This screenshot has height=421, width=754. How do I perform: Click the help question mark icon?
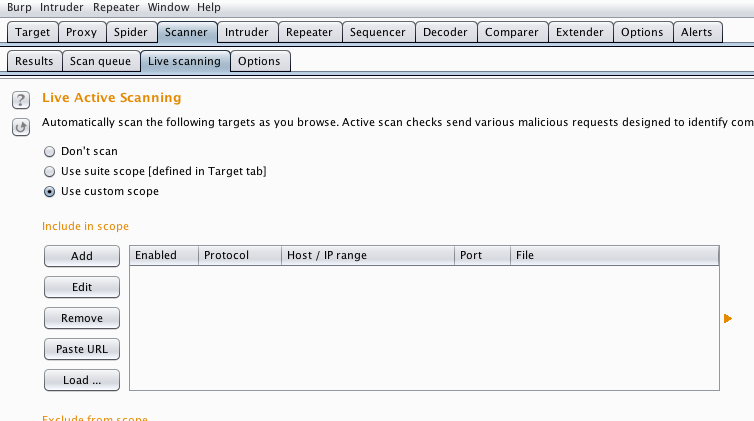(x=20, y=100)
